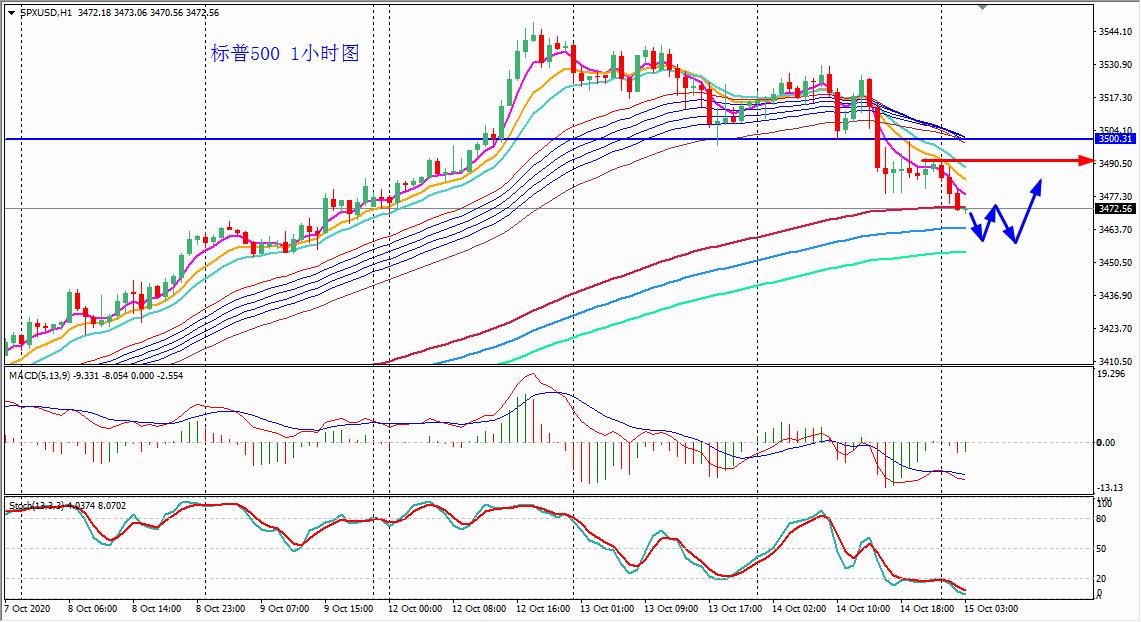Click the 80 level on Stochastic scale
This screenshot has width=1141, height=622.
click(1101, 519)
